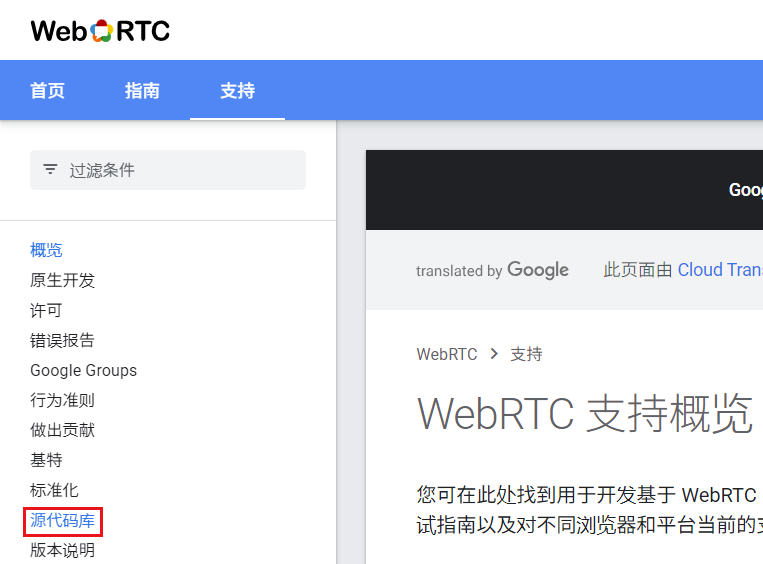
Task: Click the 此页面由 text
Action: [x=637, y=270]
